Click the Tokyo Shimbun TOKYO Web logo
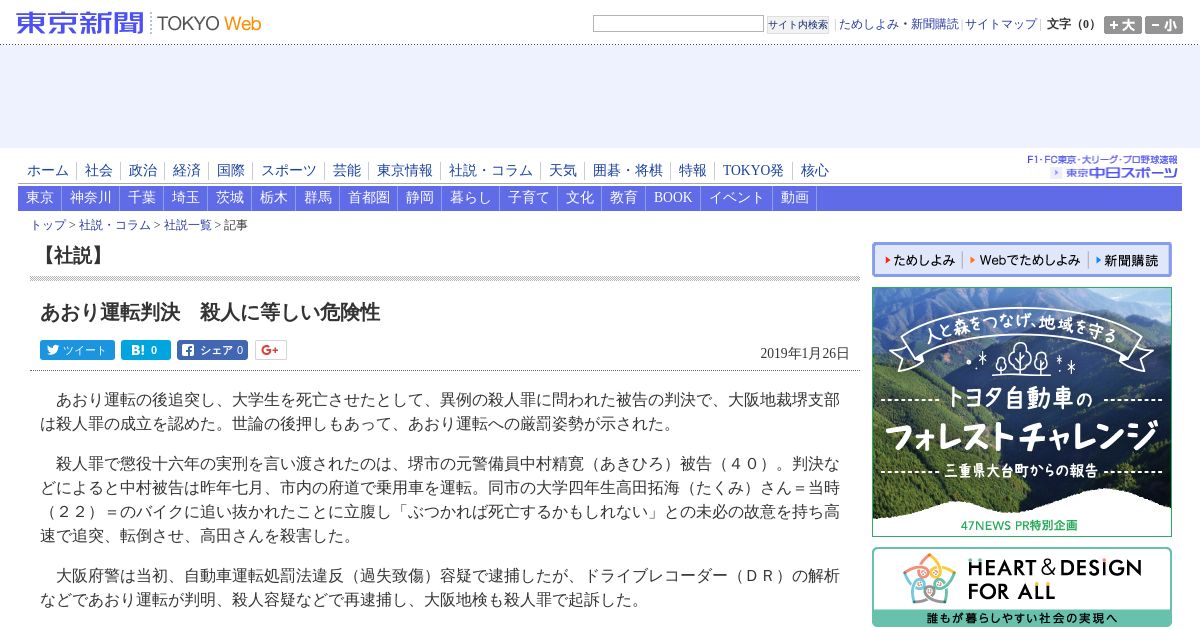 [139, 22]
